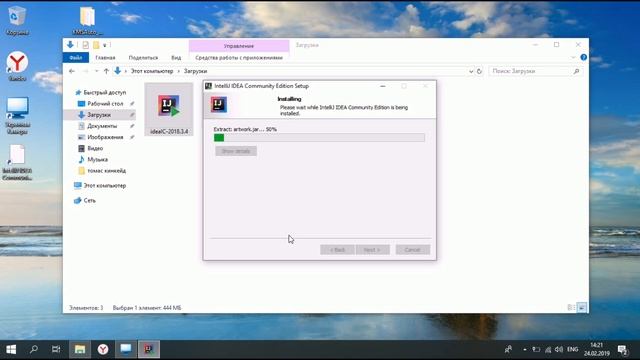The width and height of the screenshot is (640, 360).
Task: Click the Back navigation arrow in Explorer
Action: point(72,71)
